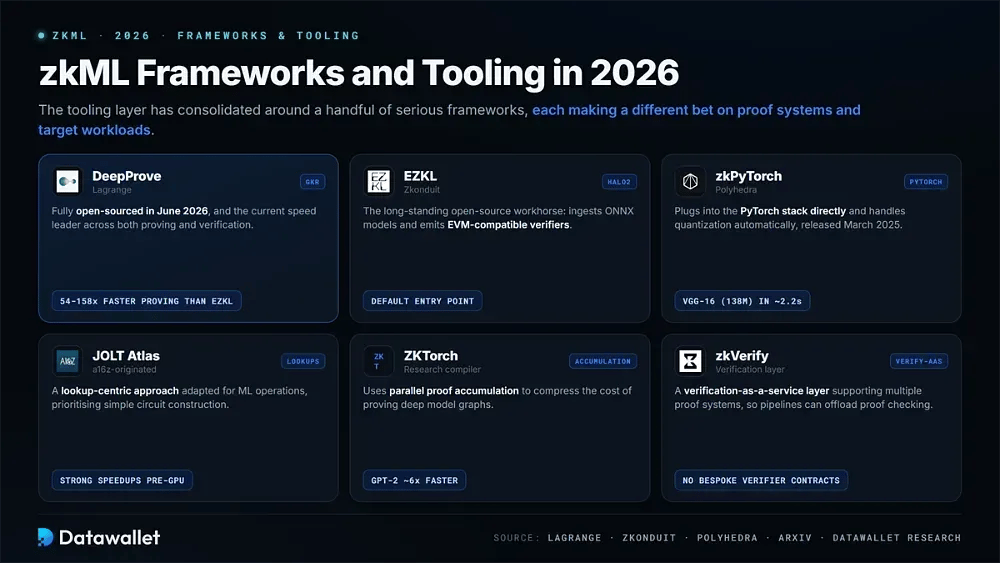Click the 'ZKML' header label
The image size is (1000, 563).
(x=70, y=36)
